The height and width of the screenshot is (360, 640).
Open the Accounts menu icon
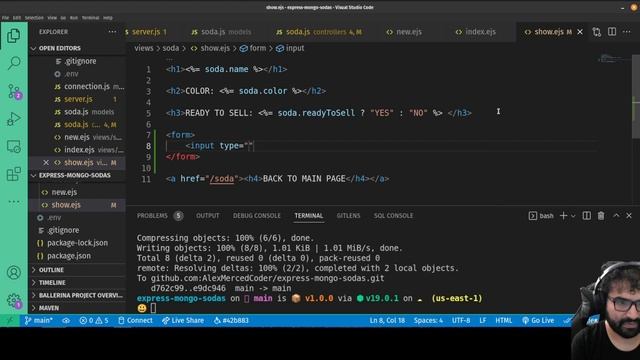coord(13,272)
